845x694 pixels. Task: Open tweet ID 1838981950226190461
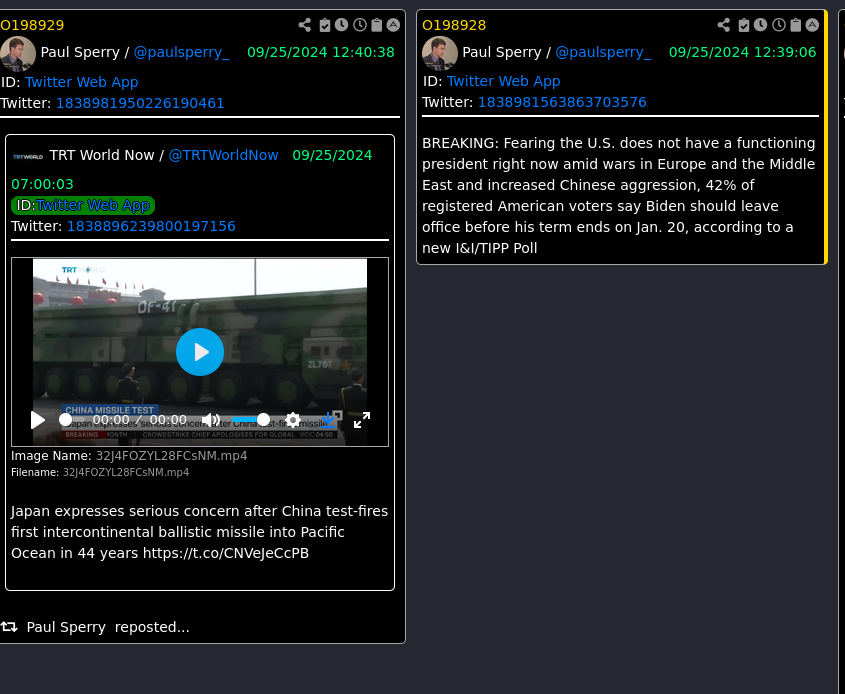click(x=140, y=103)
